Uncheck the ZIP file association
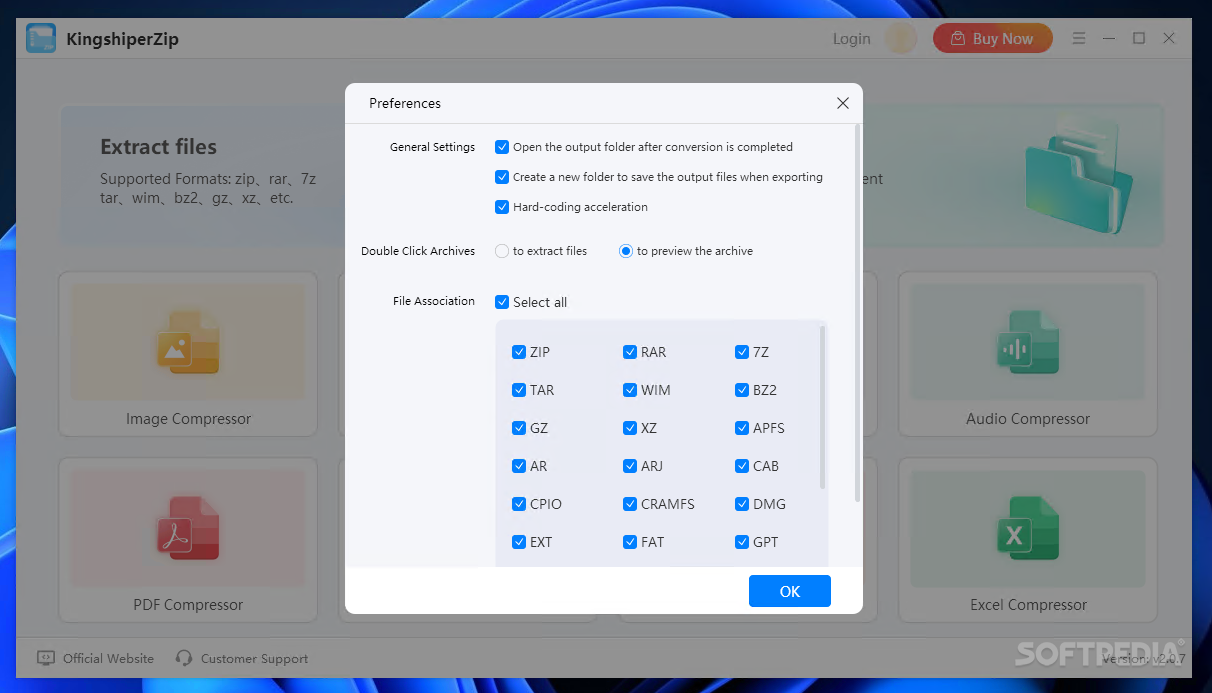Viewport: 1212px width, 693px height. pyautogui.click(x=519, y=352)
